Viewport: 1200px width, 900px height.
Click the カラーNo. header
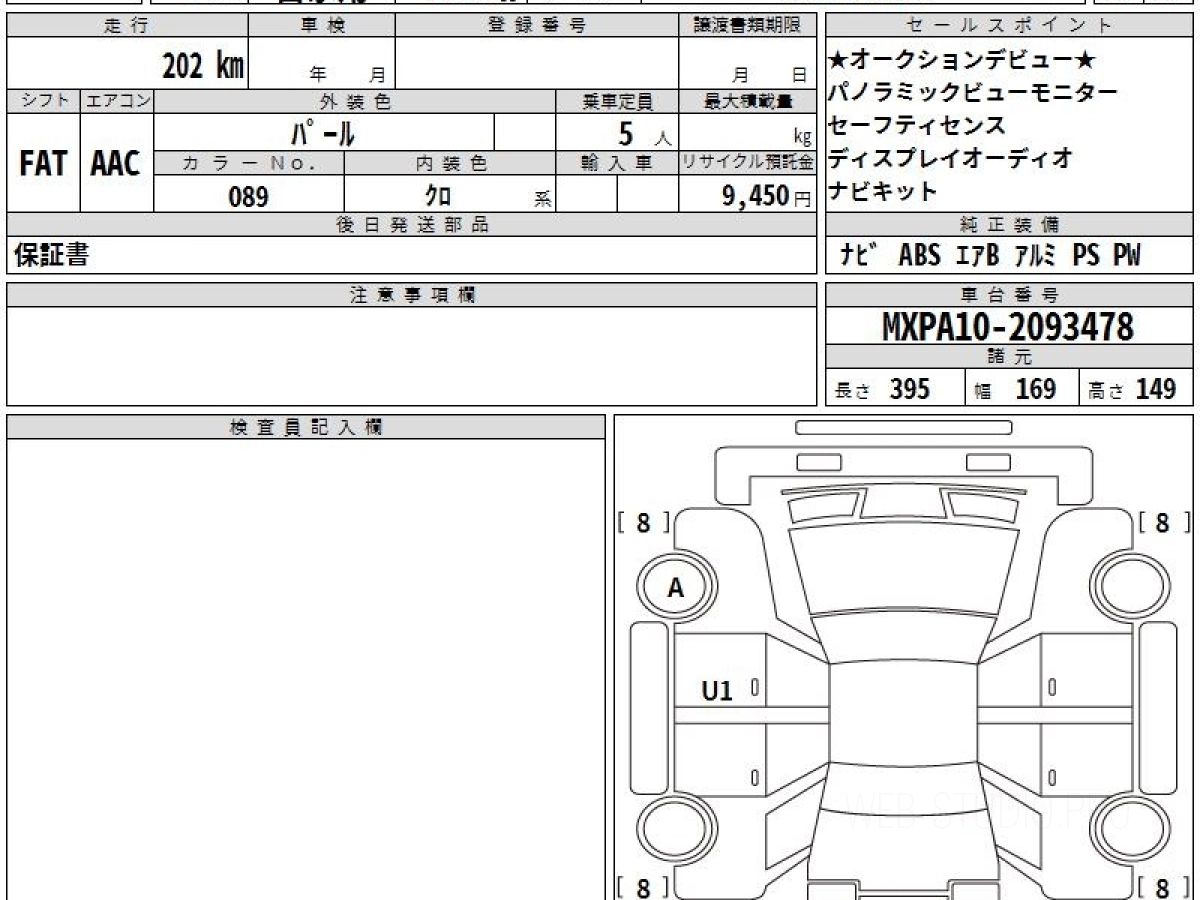(249, 163)
